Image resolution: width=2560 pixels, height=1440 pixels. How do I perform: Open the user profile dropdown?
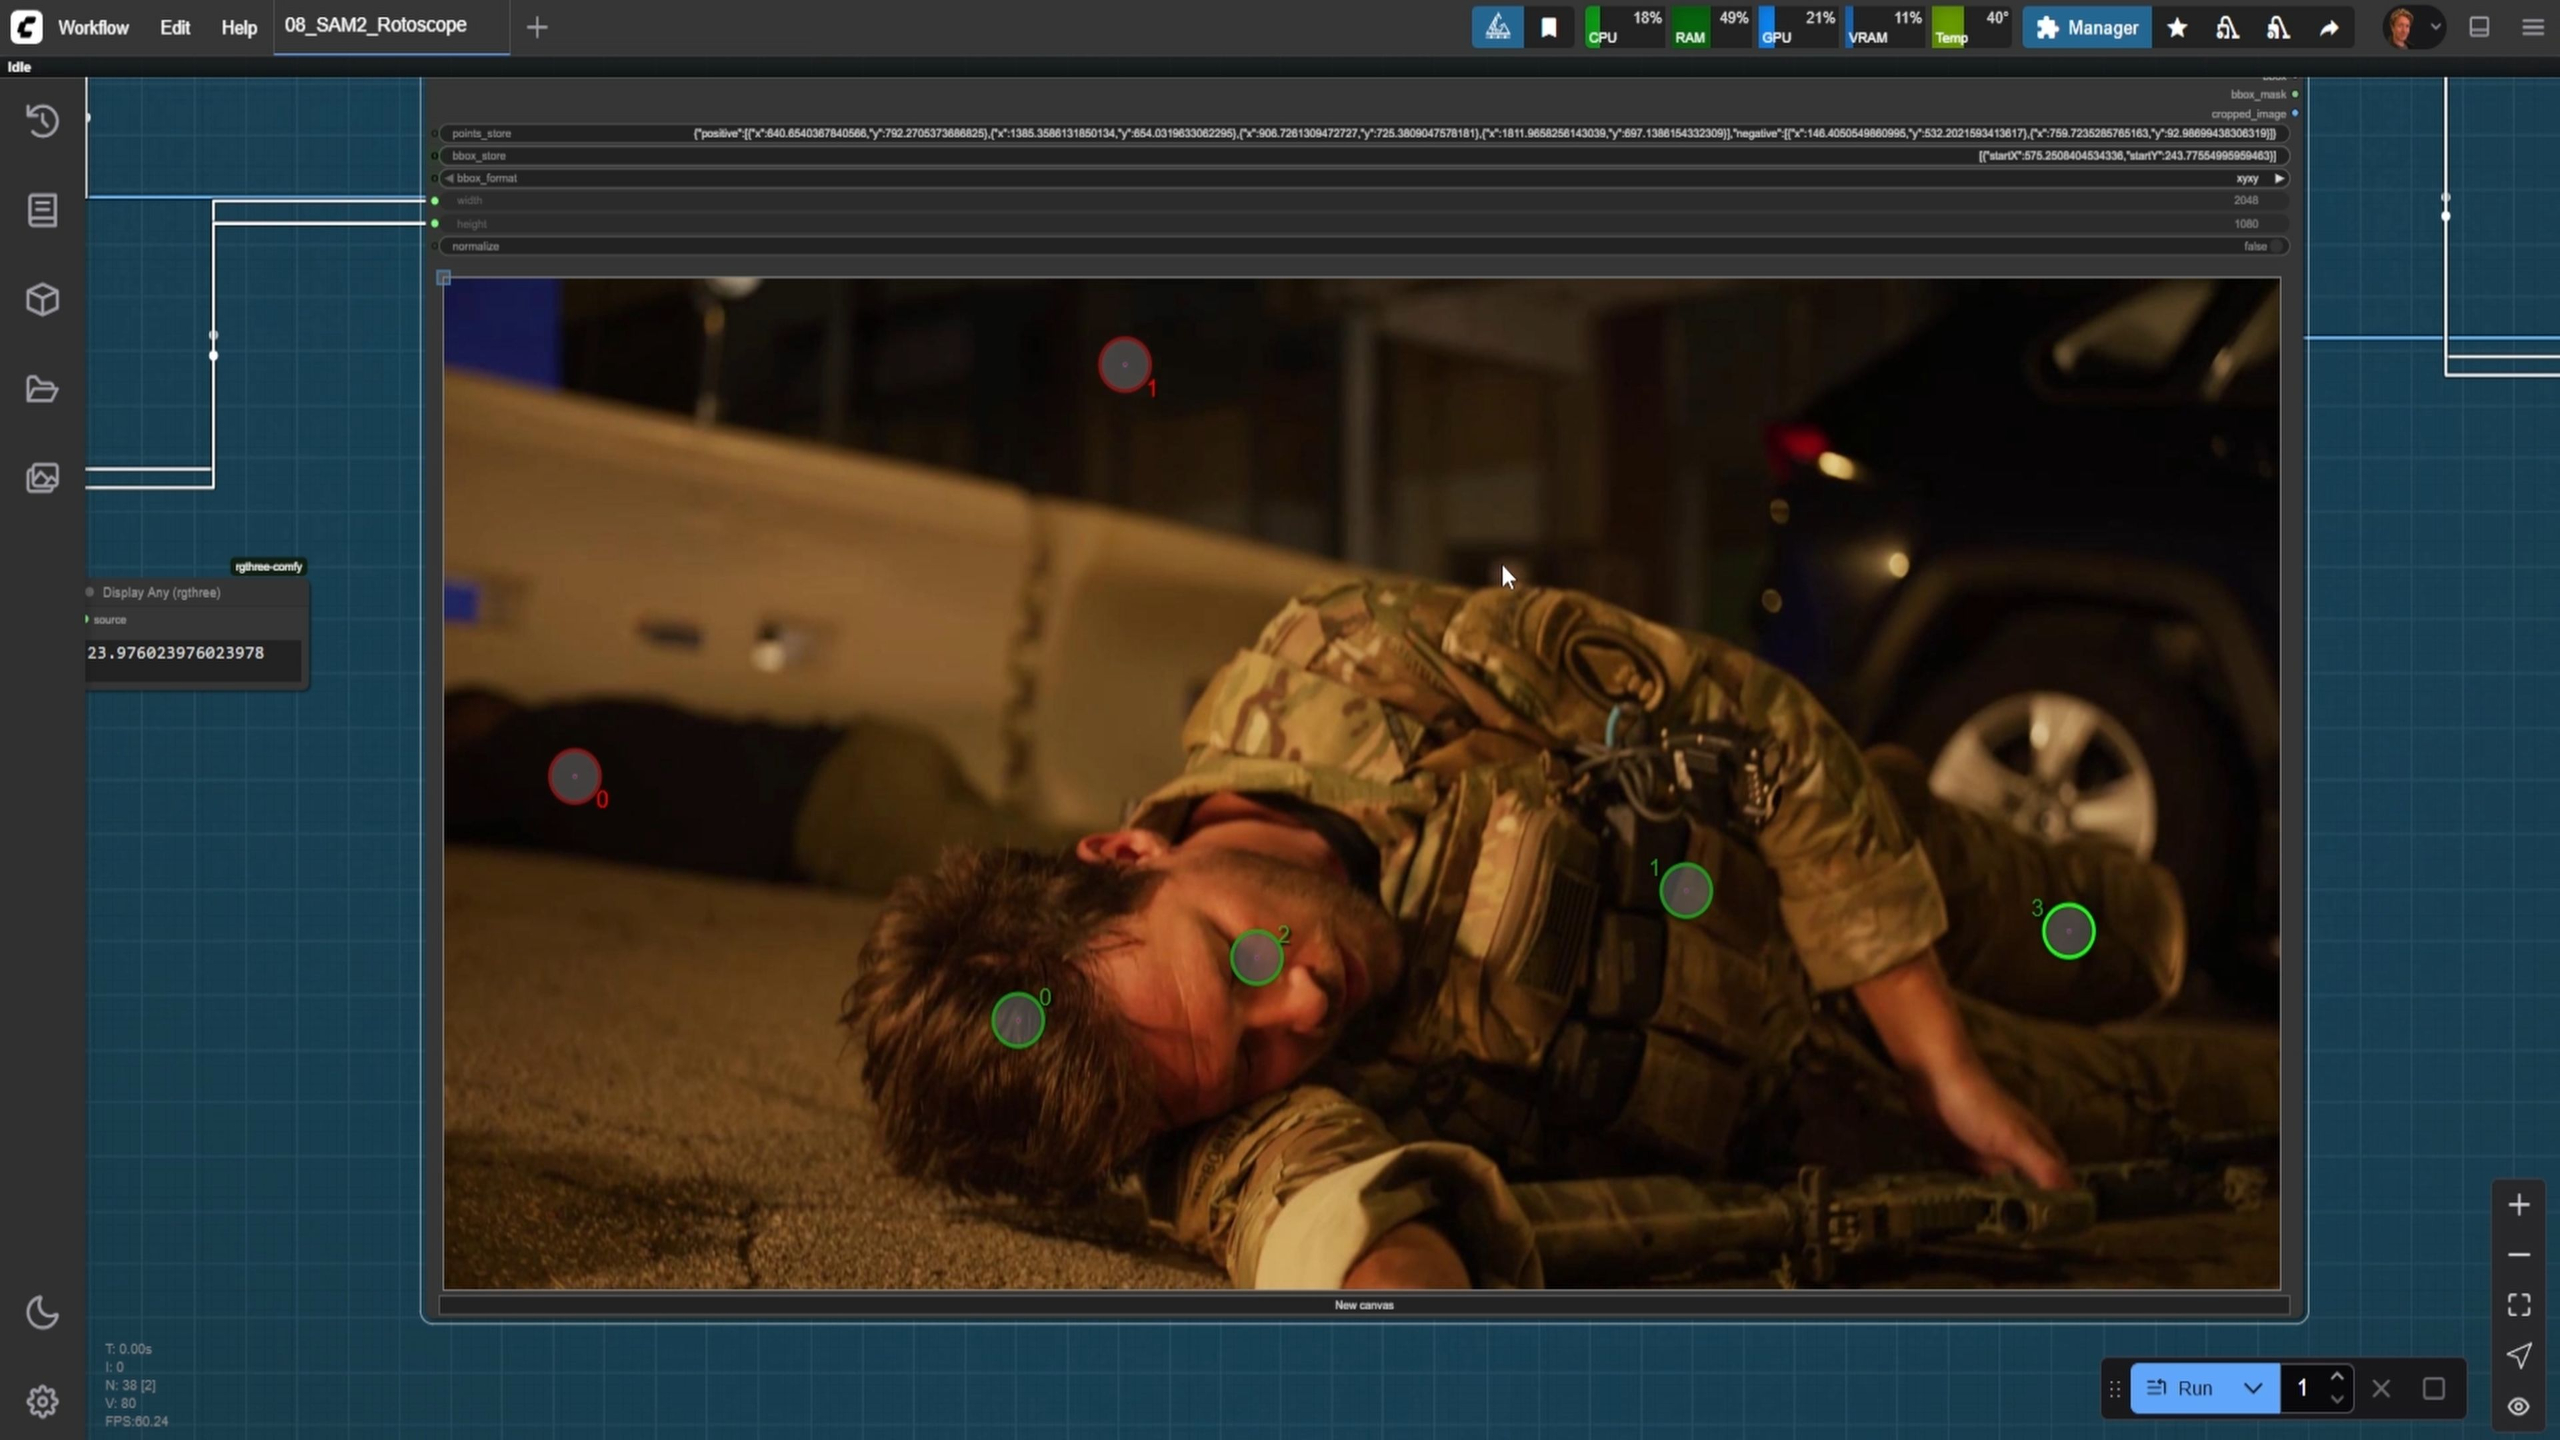coord(2416,28)
